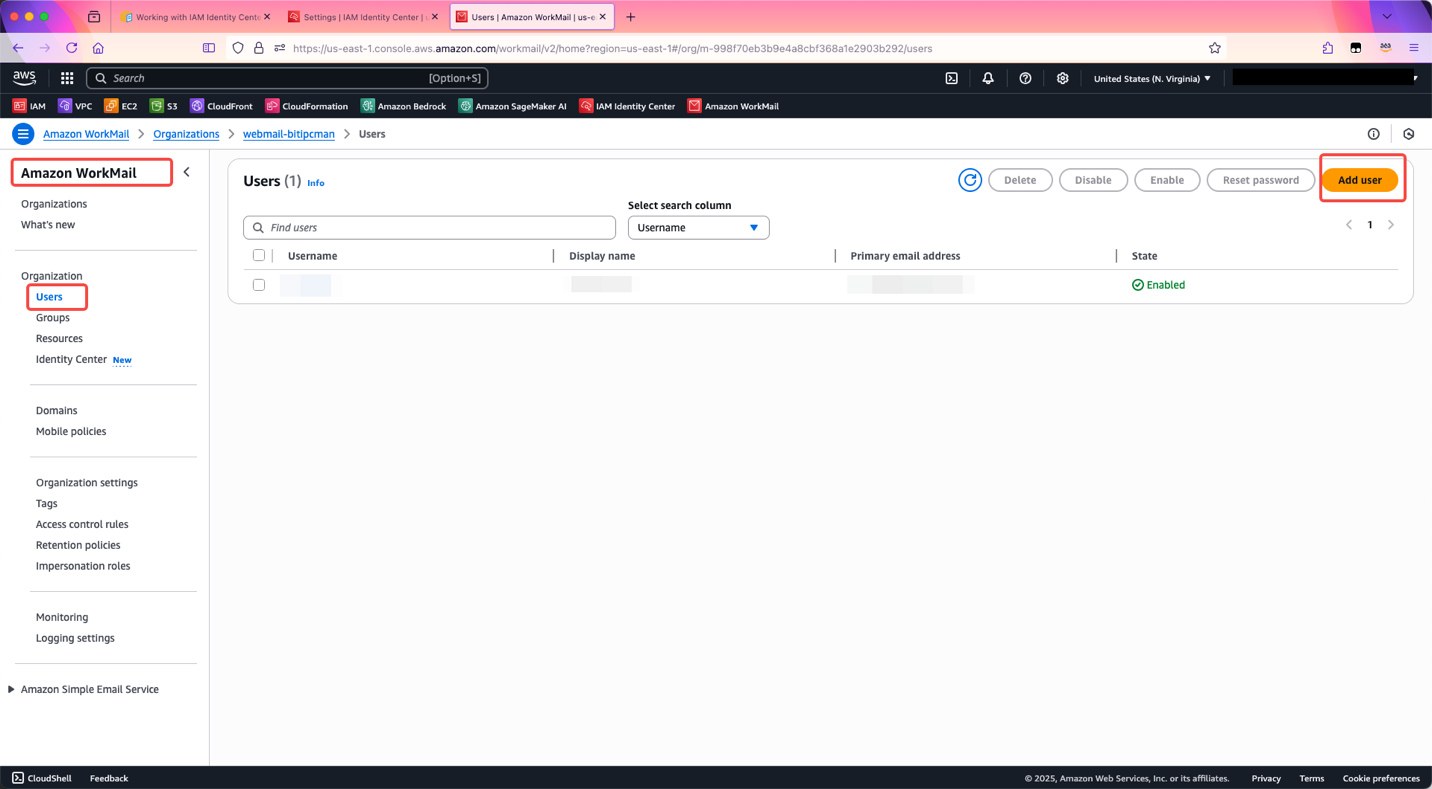Open the EC2 favorites shortcut
This screenshot has height=789, width=1432.
pyautogui.click(x=121, y=106)
